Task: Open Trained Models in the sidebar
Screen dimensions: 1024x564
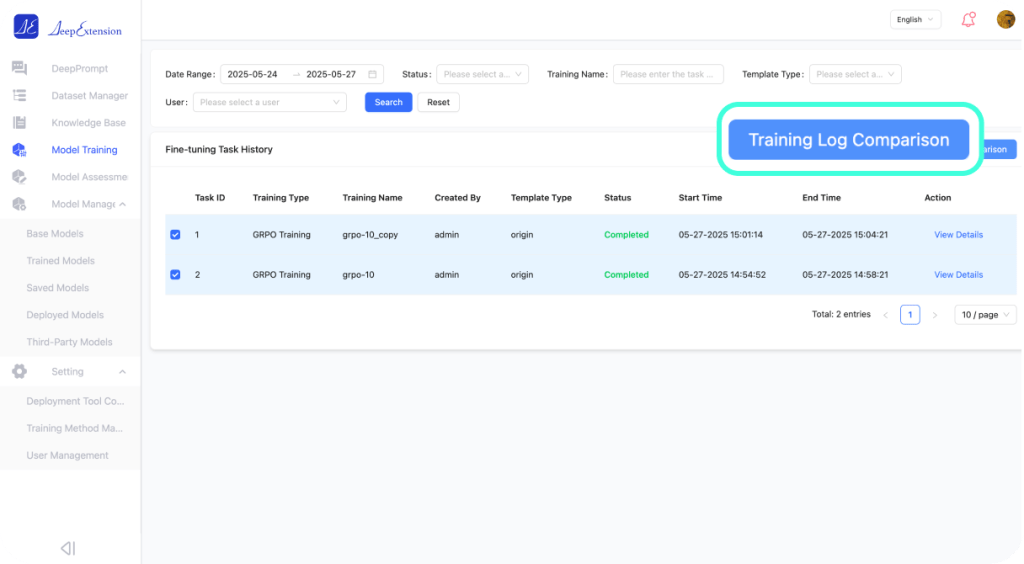Action: 60,261
